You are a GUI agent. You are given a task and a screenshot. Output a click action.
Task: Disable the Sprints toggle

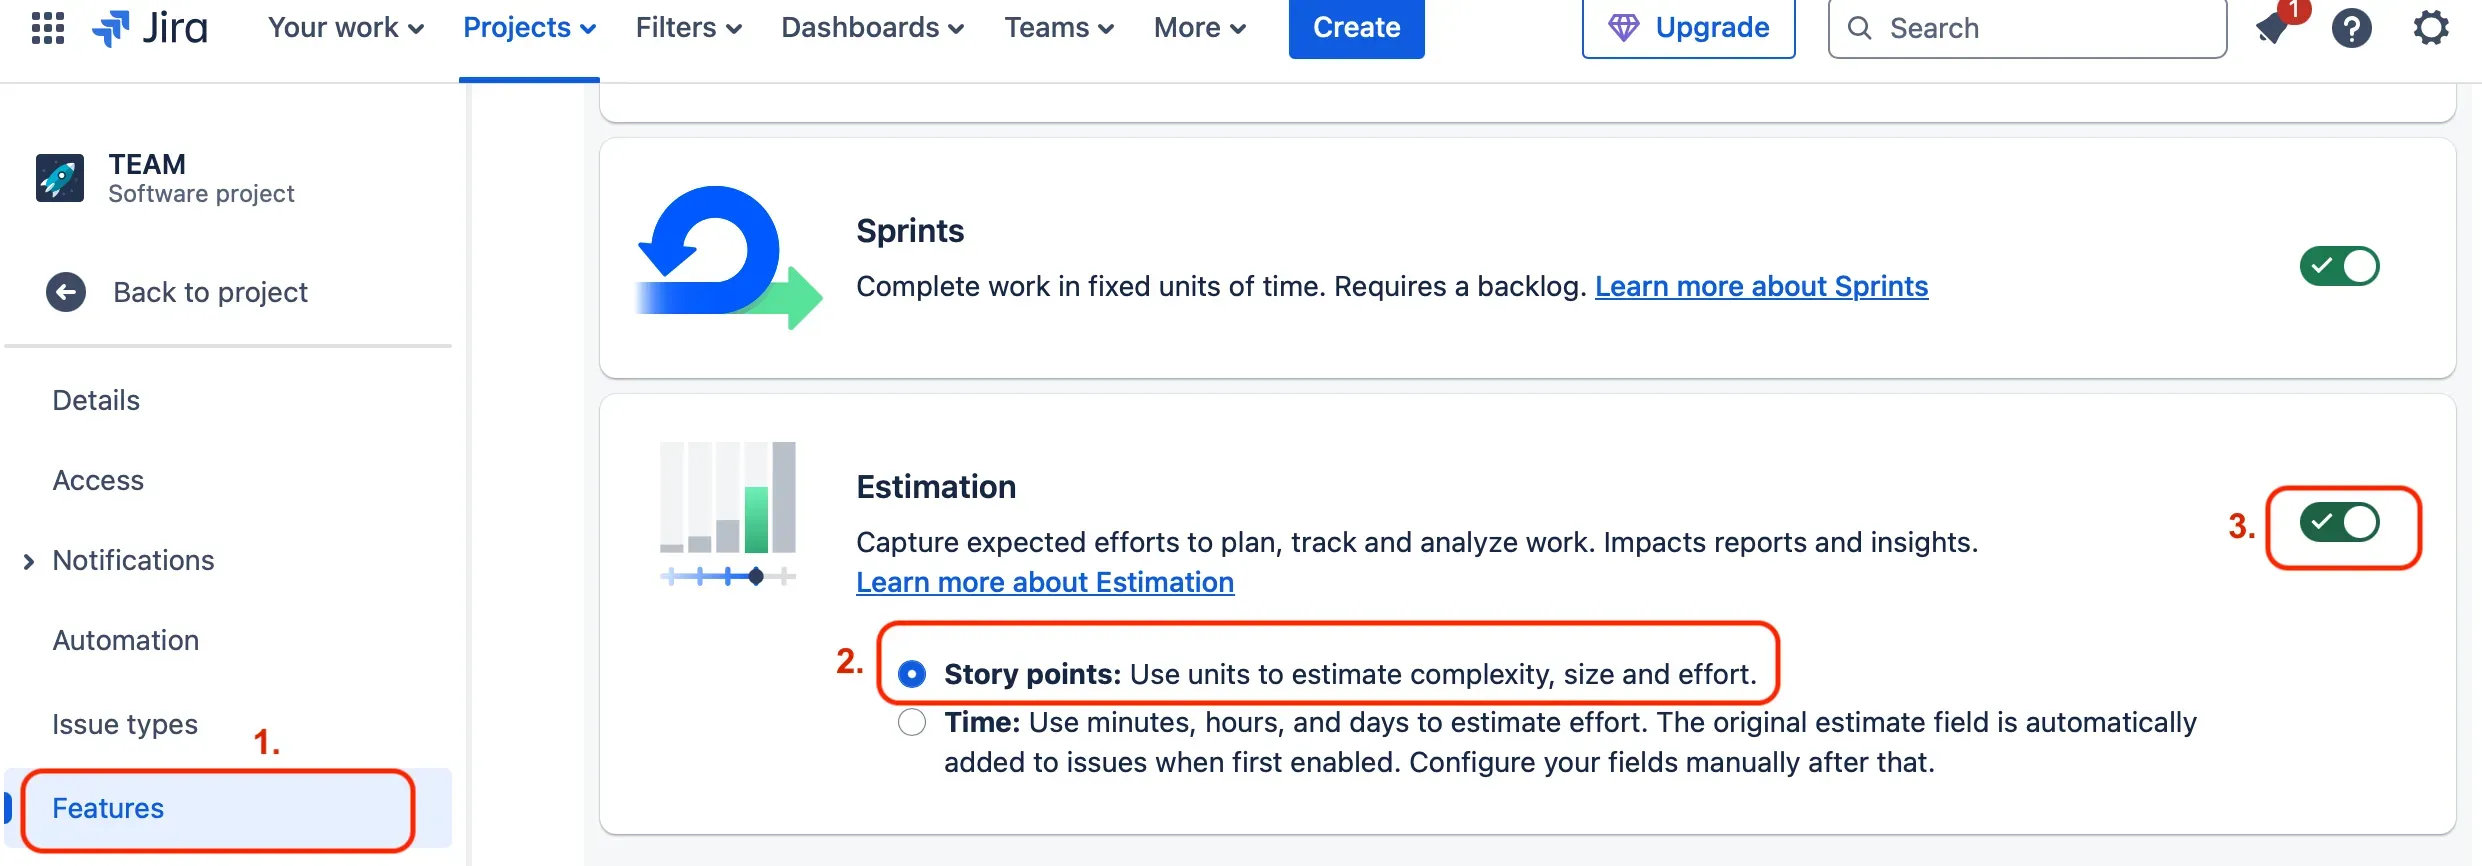(x=2339, y=266)
